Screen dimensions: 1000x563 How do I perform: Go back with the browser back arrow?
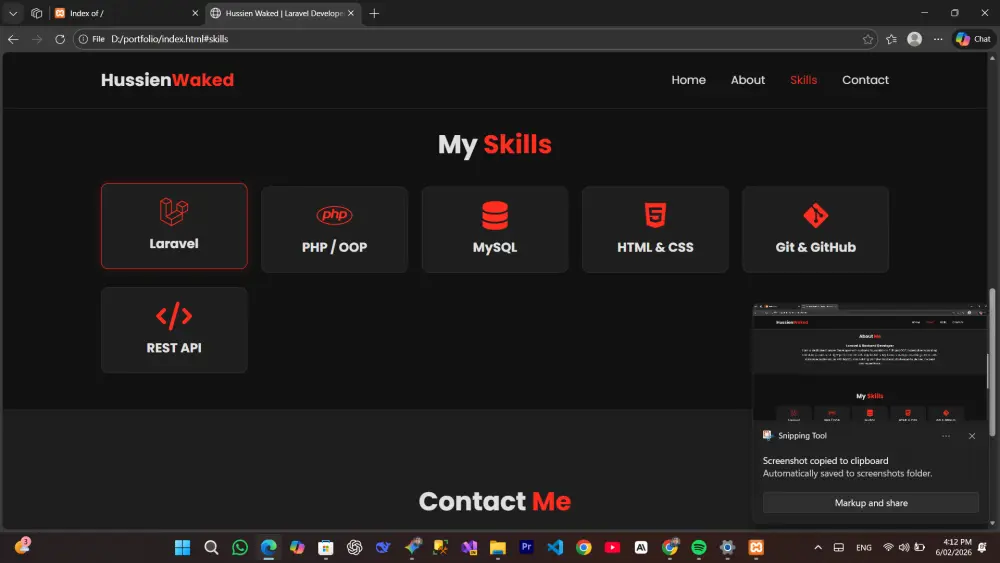click(x=13, y=39)
